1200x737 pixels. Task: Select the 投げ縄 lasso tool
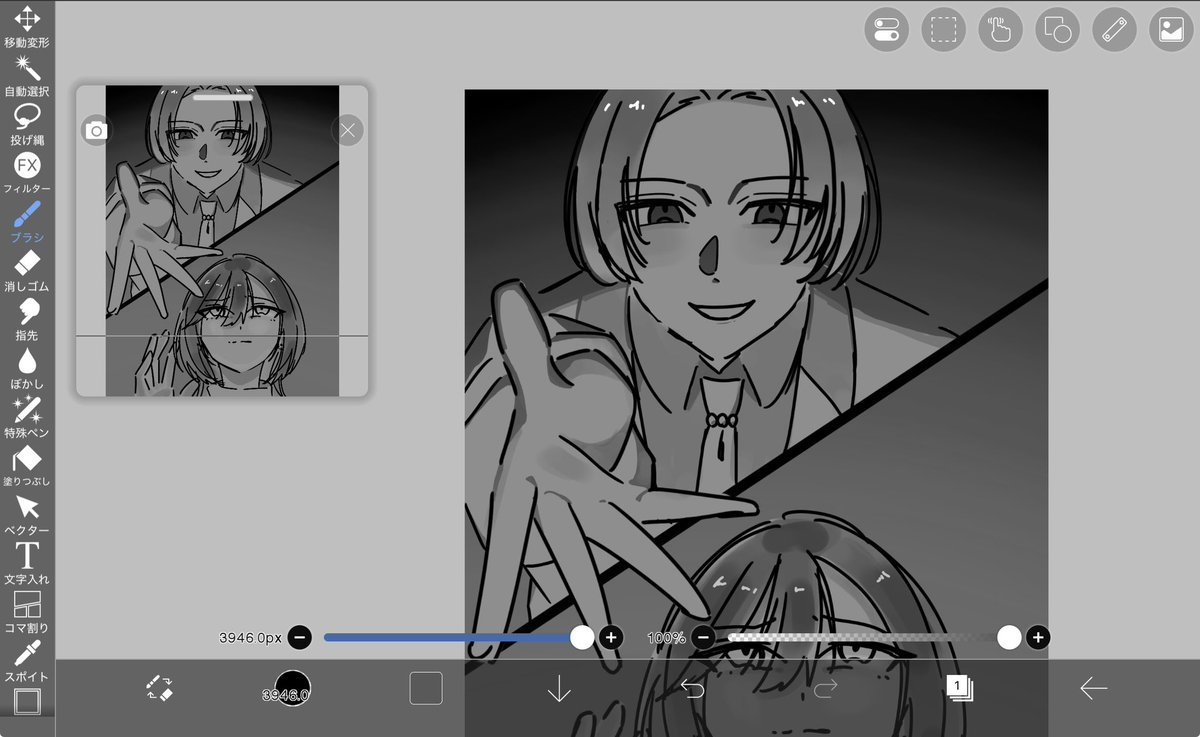[27, 125]
